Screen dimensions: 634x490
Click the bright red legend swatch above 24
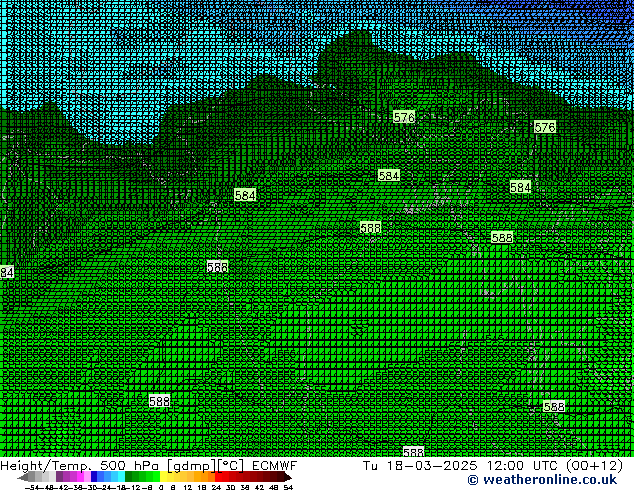[218, 476]
